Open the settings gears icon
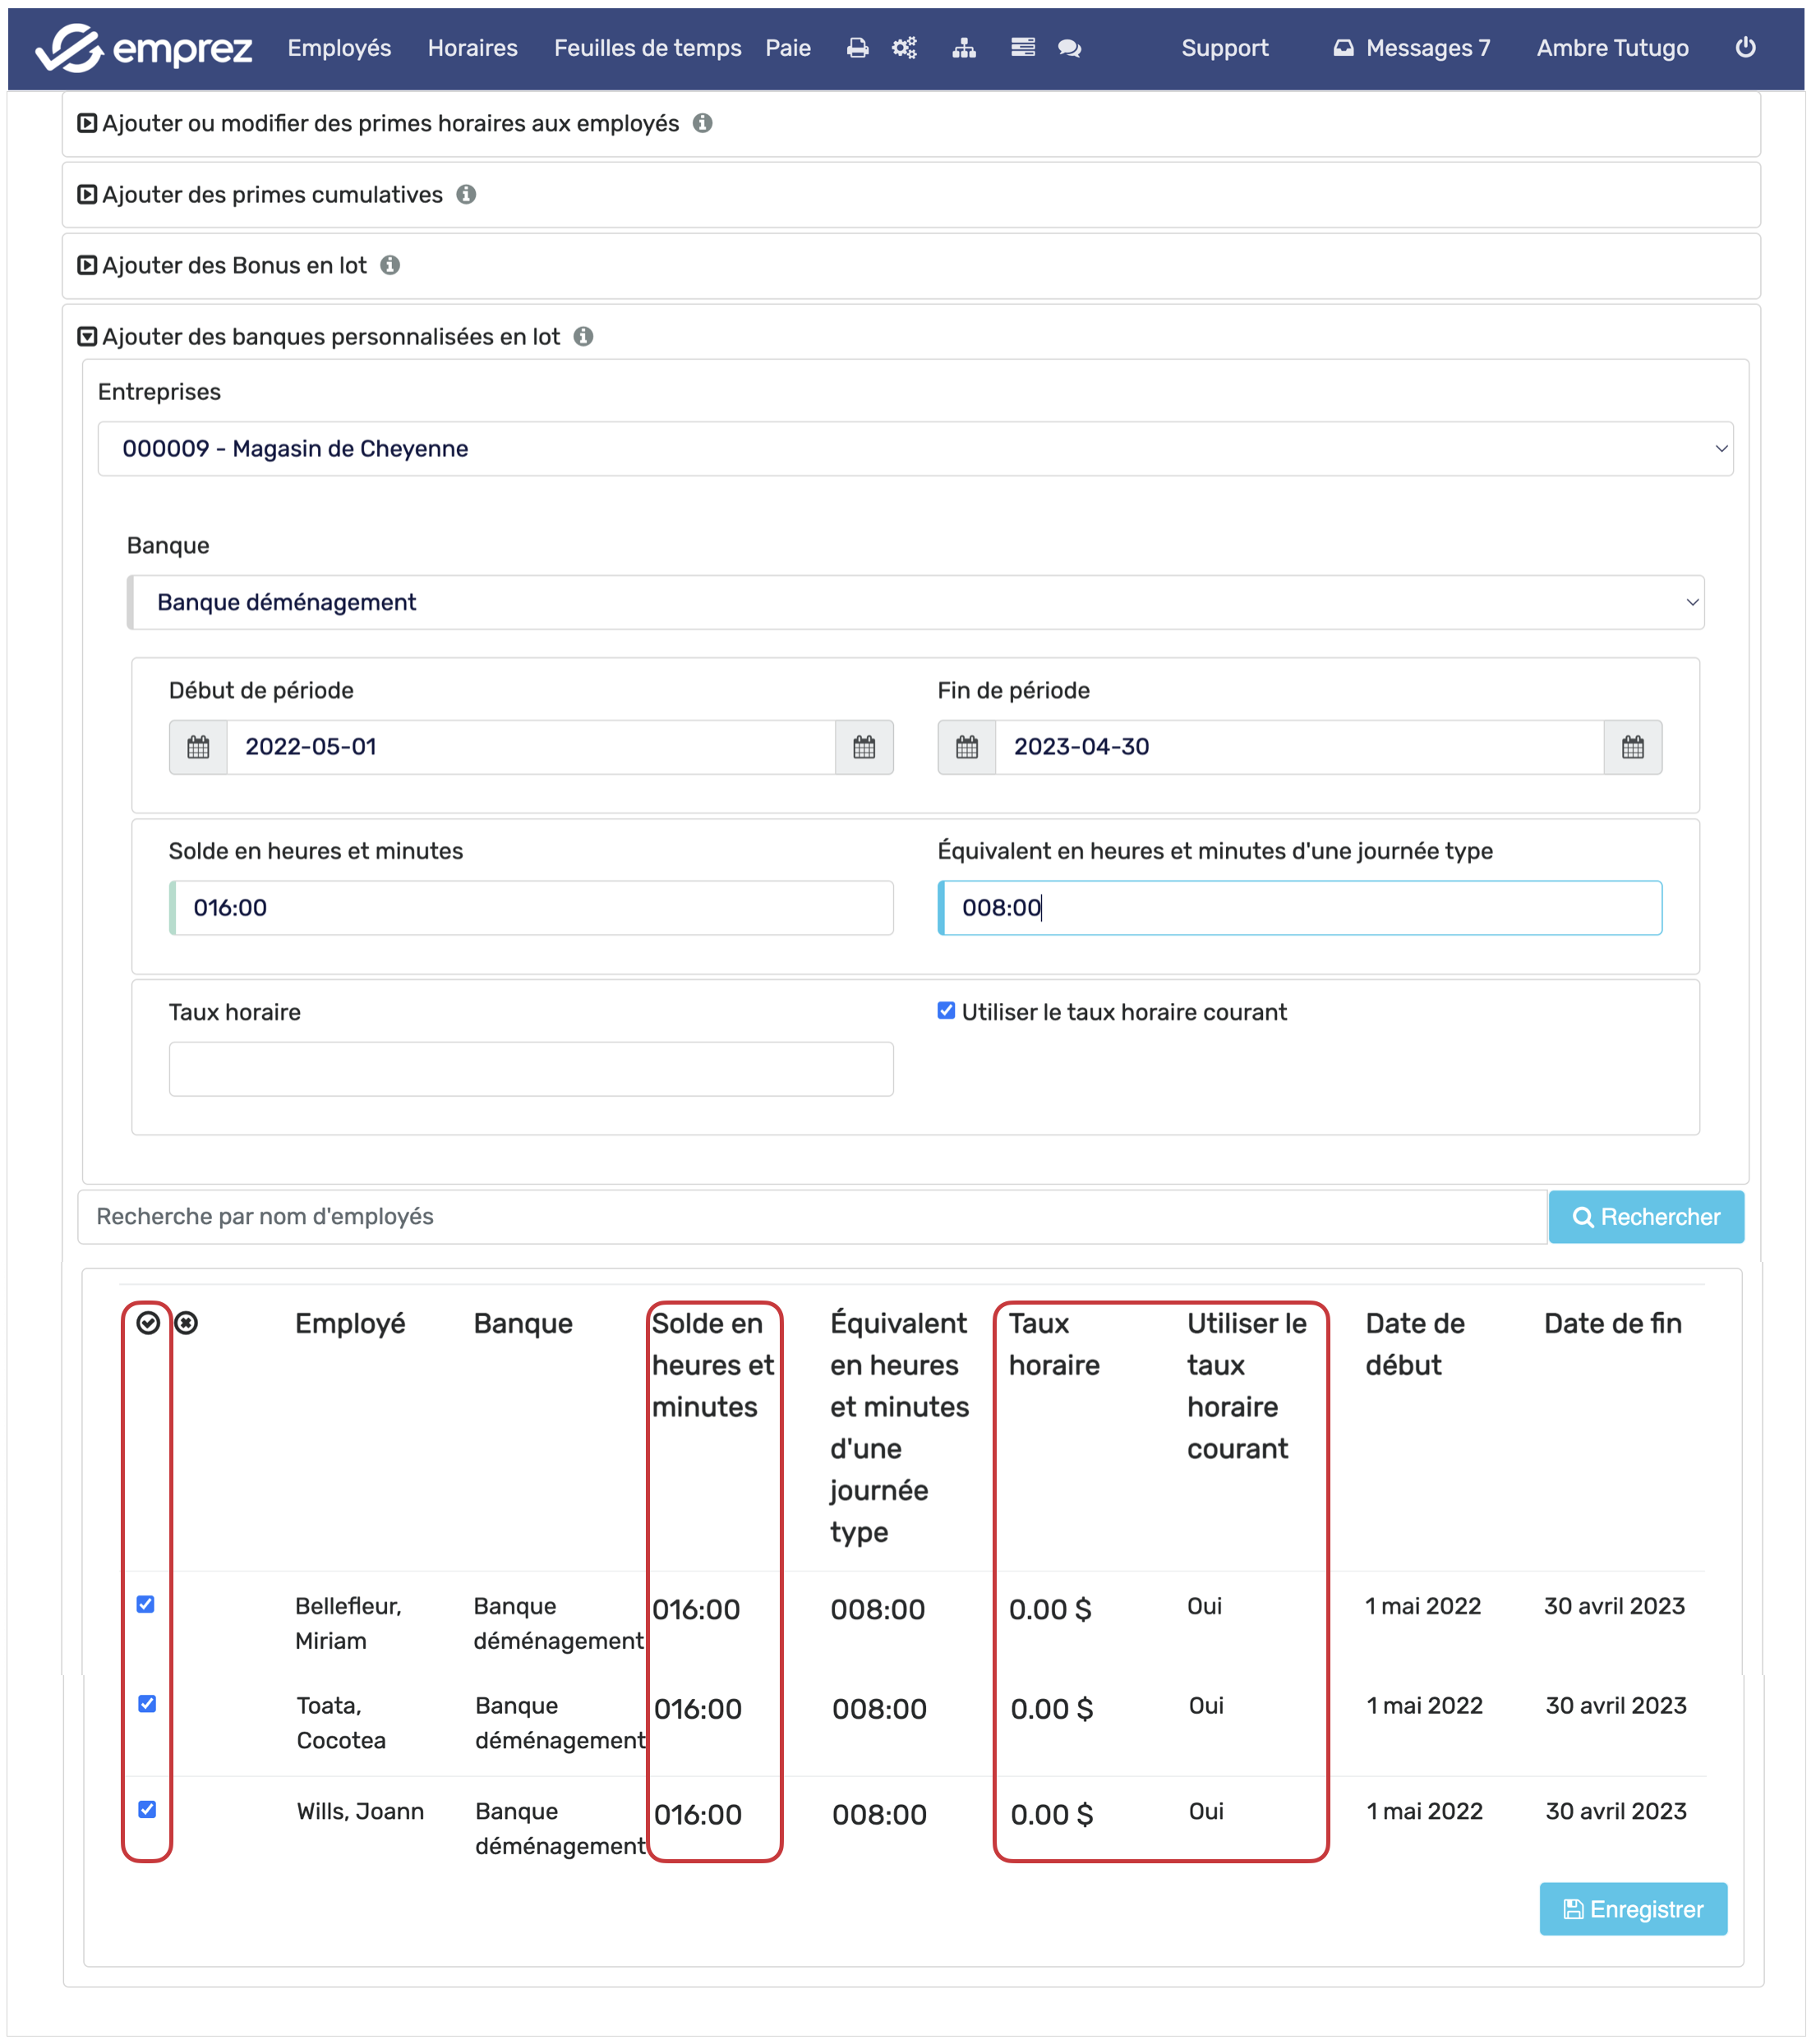Image resolution: width=1816 pixels, height=2044 pixels. [x=904, y=48]
